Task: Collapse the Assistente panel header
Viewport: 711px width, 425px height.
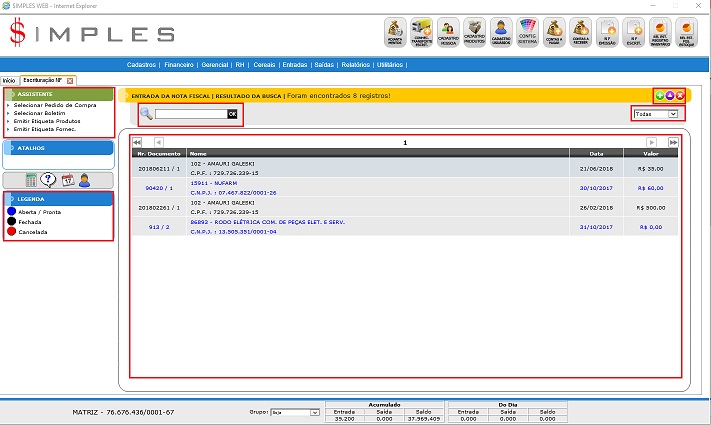Action: point(59,93)
